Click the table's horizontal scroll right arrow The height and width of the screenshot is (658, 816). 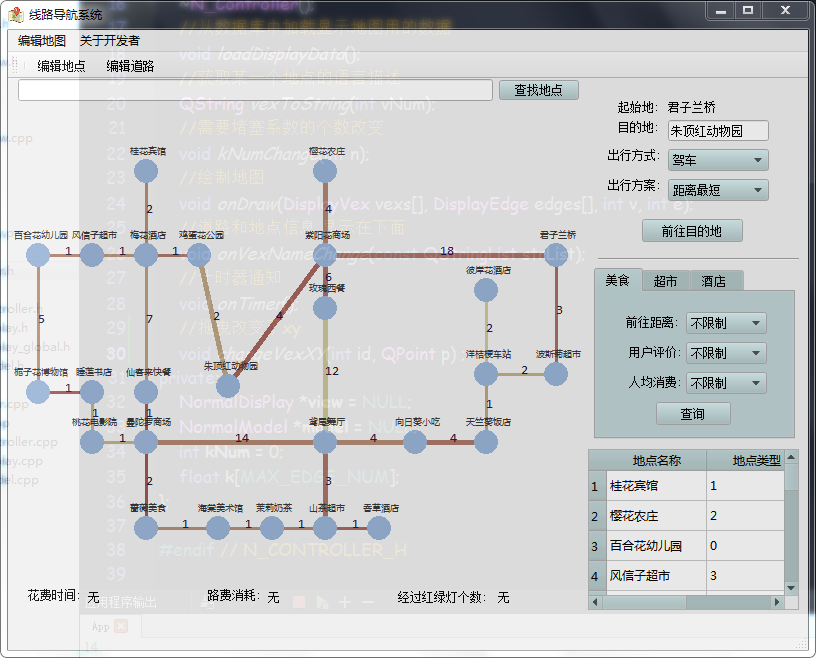777,602
